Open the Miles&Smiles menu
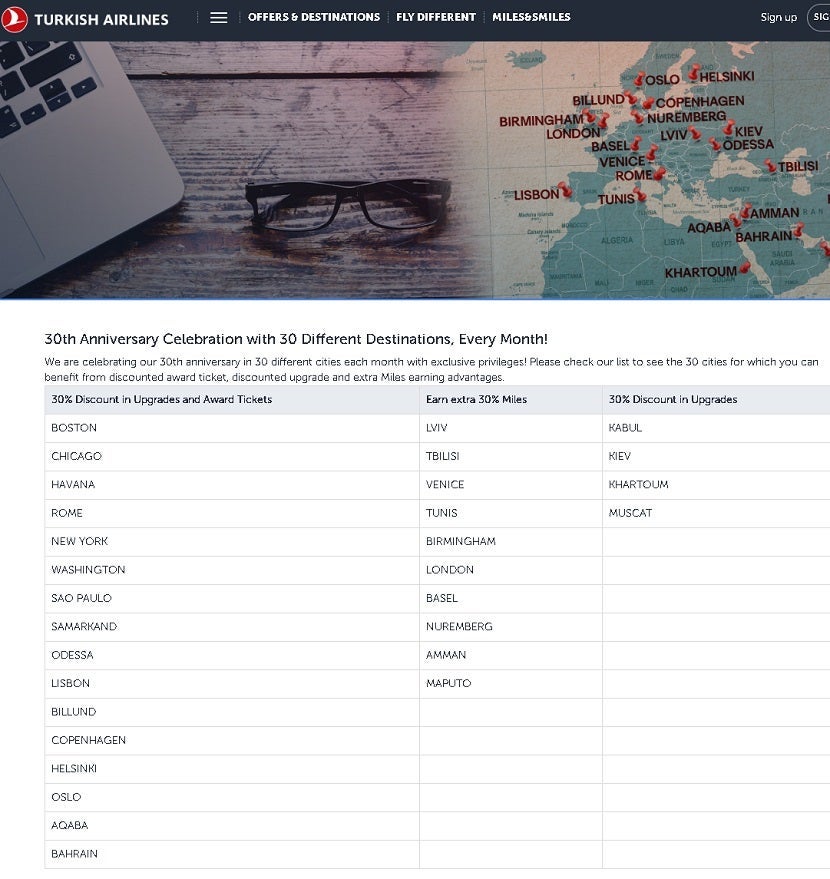 click(531, 17)
